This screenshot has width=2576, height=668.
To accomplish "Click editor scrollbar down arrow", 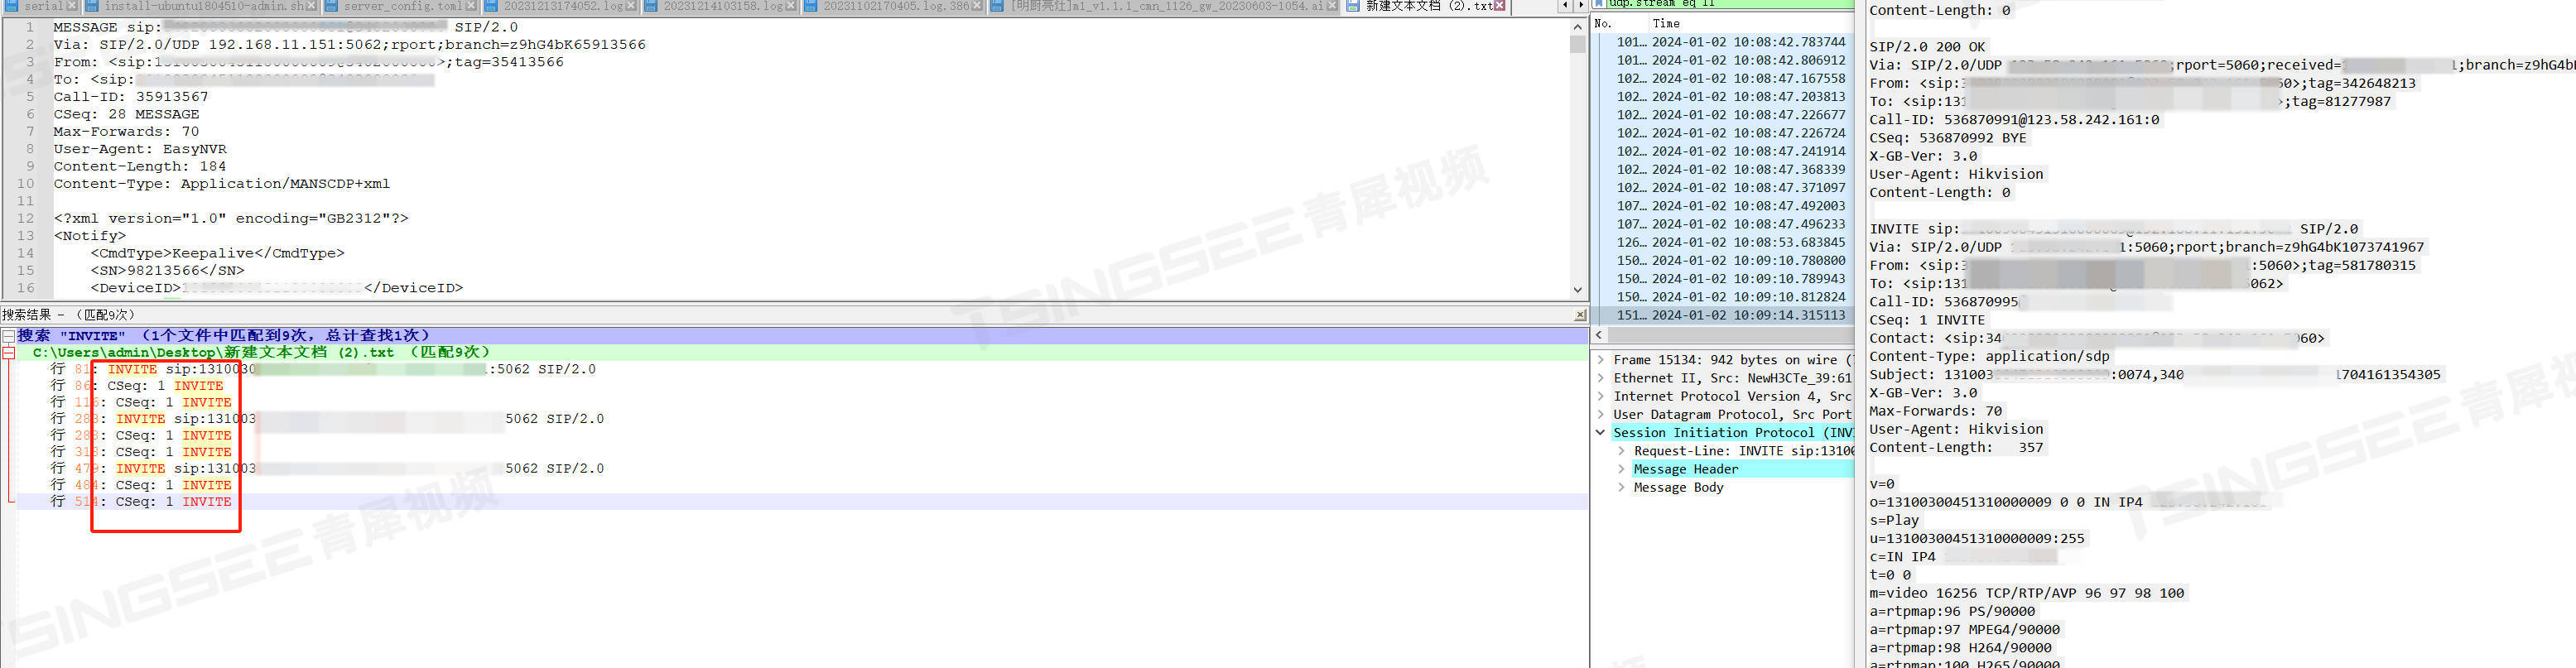I will coord(1578,290).
